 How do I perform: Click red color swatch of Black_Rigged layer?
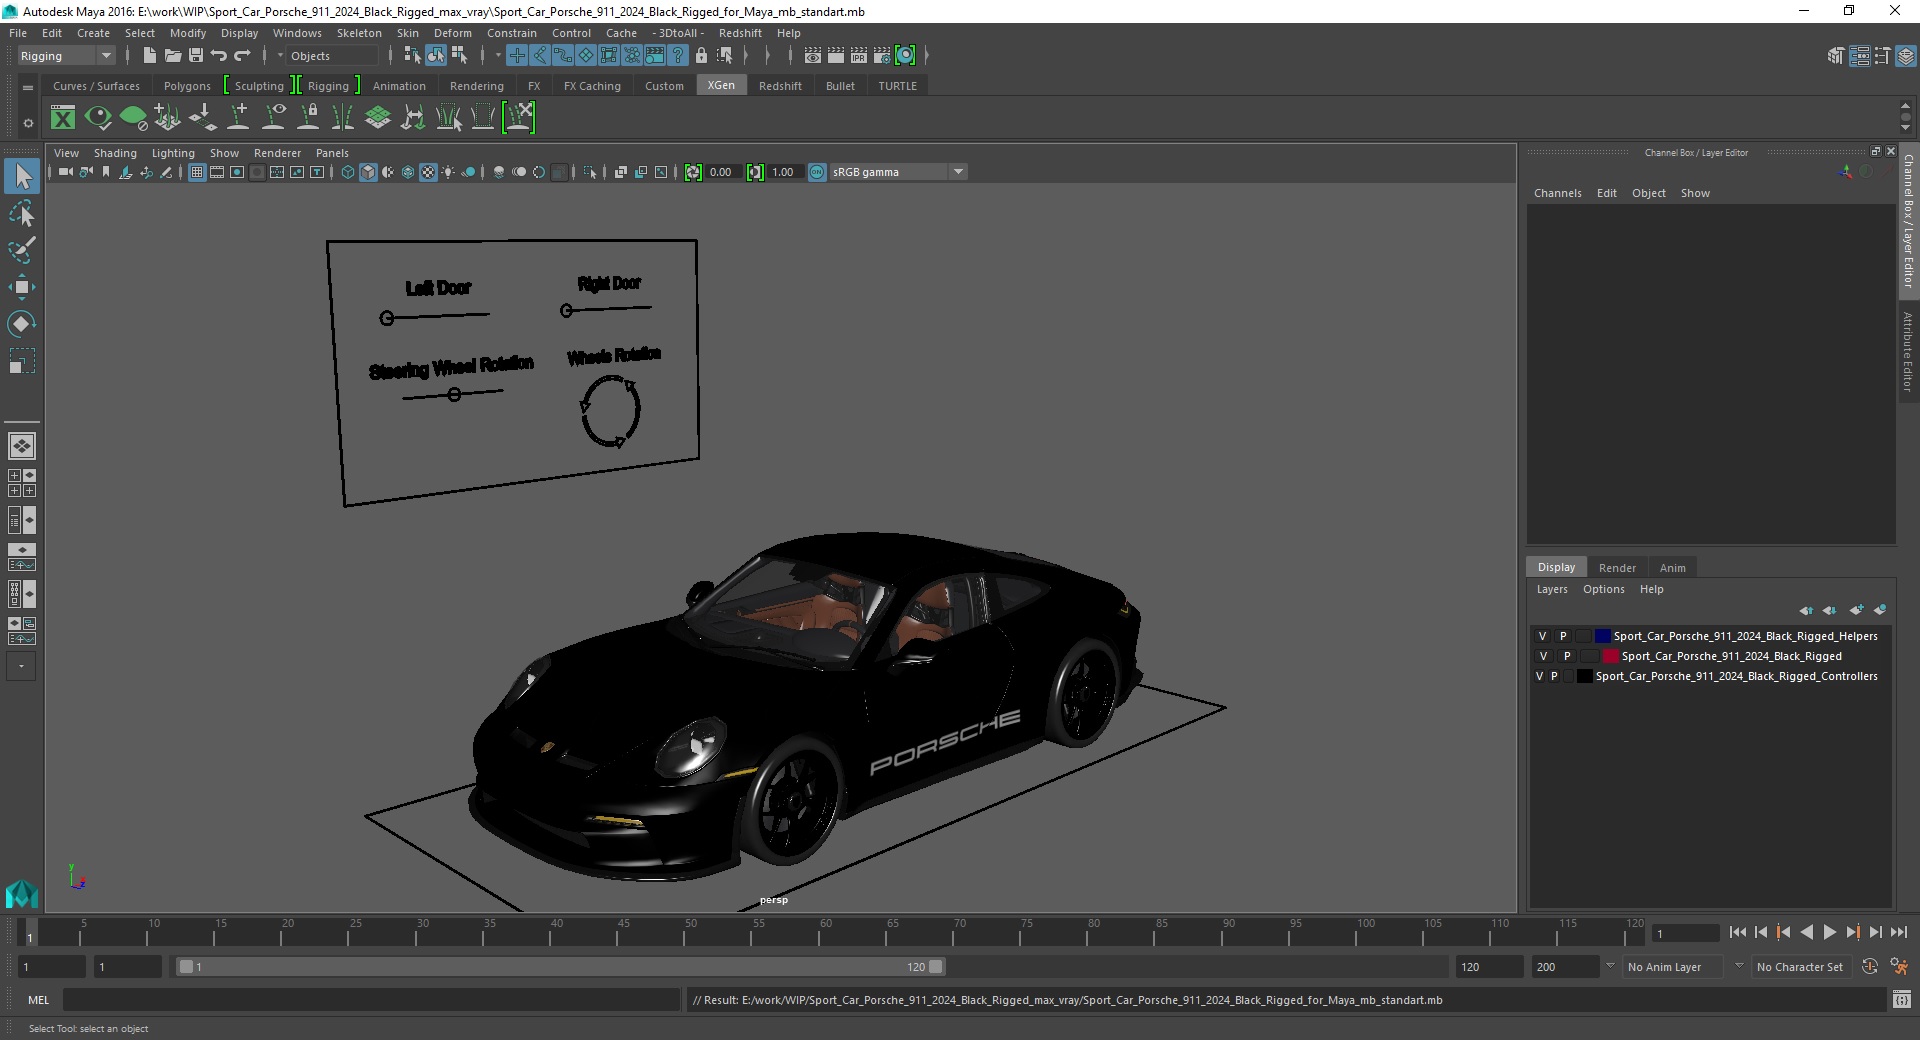pyautogui.click(x=1611, y=656)
